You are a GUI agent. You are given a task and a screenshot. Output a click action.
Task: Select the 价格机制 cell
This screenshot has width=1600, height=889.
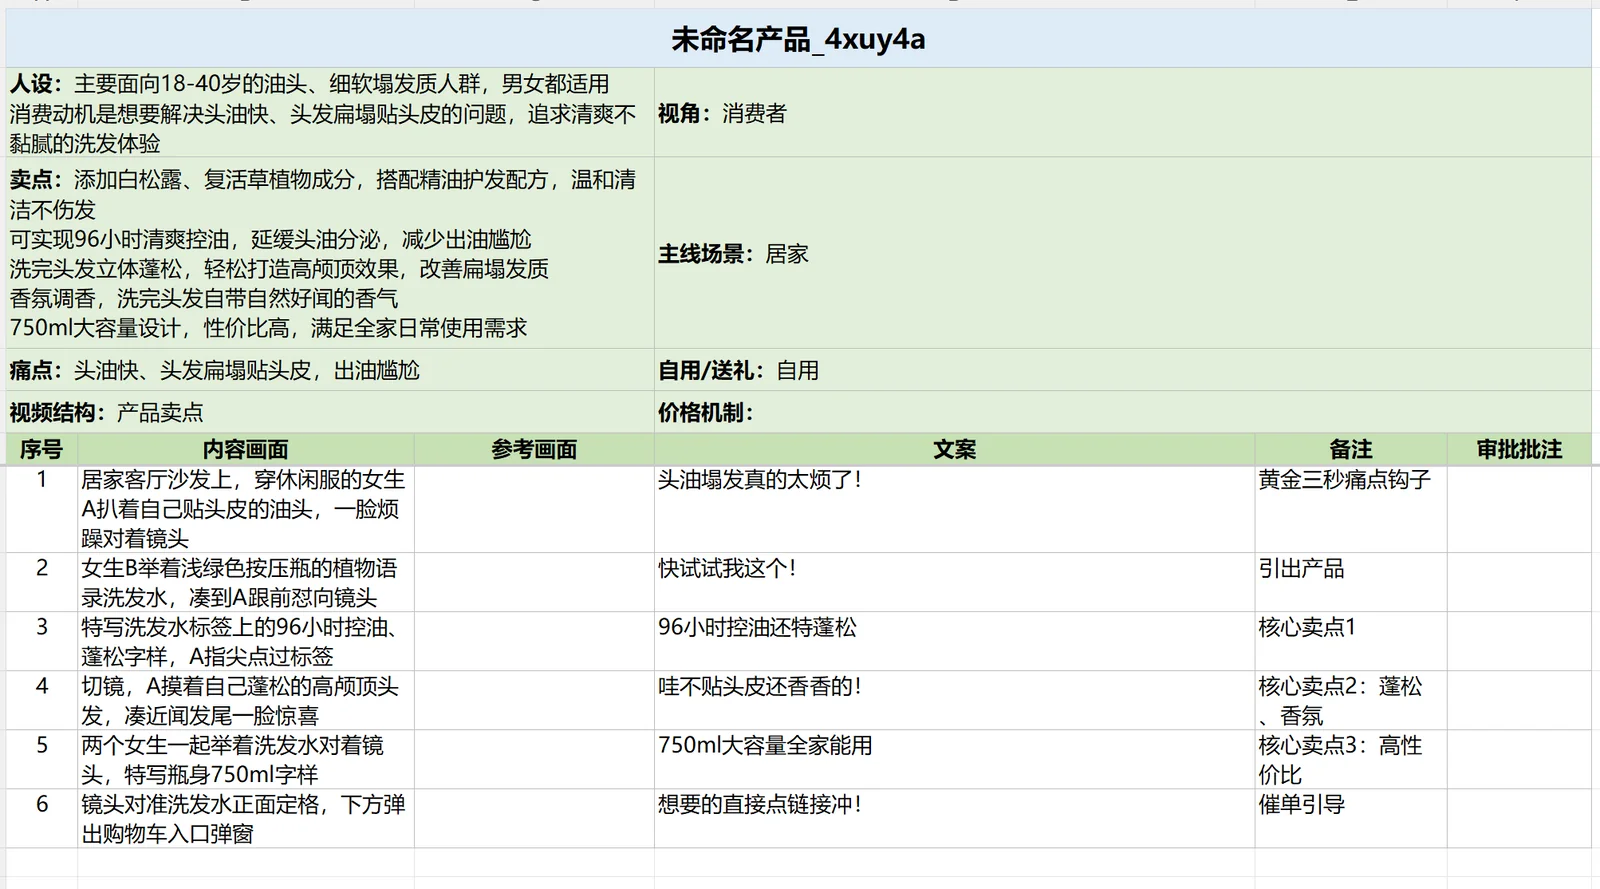click(1123, 412)
